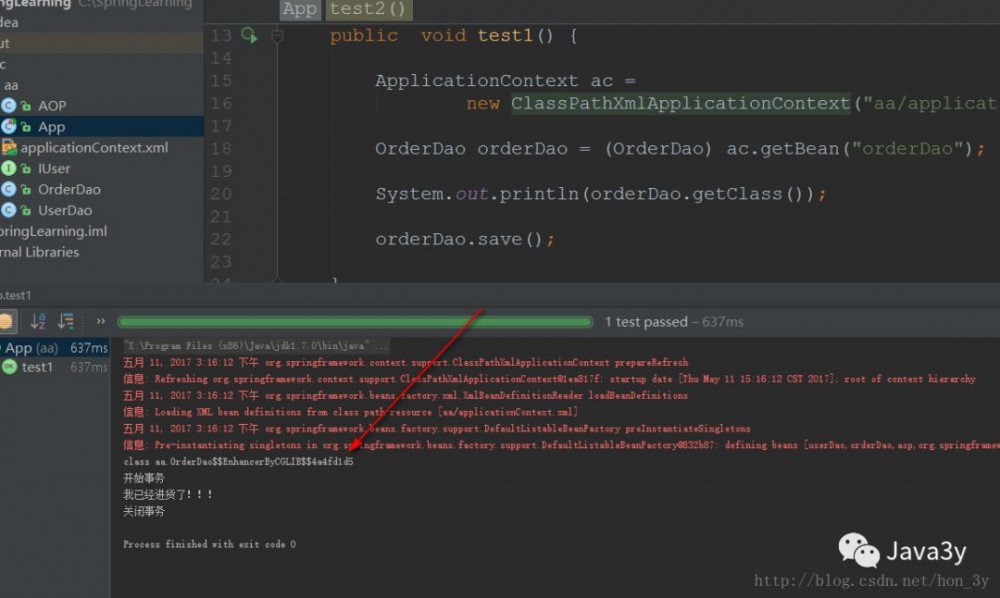Click the App class icon in project tree
Viewport: 1000px width, 598px height.
coord(8,127)
